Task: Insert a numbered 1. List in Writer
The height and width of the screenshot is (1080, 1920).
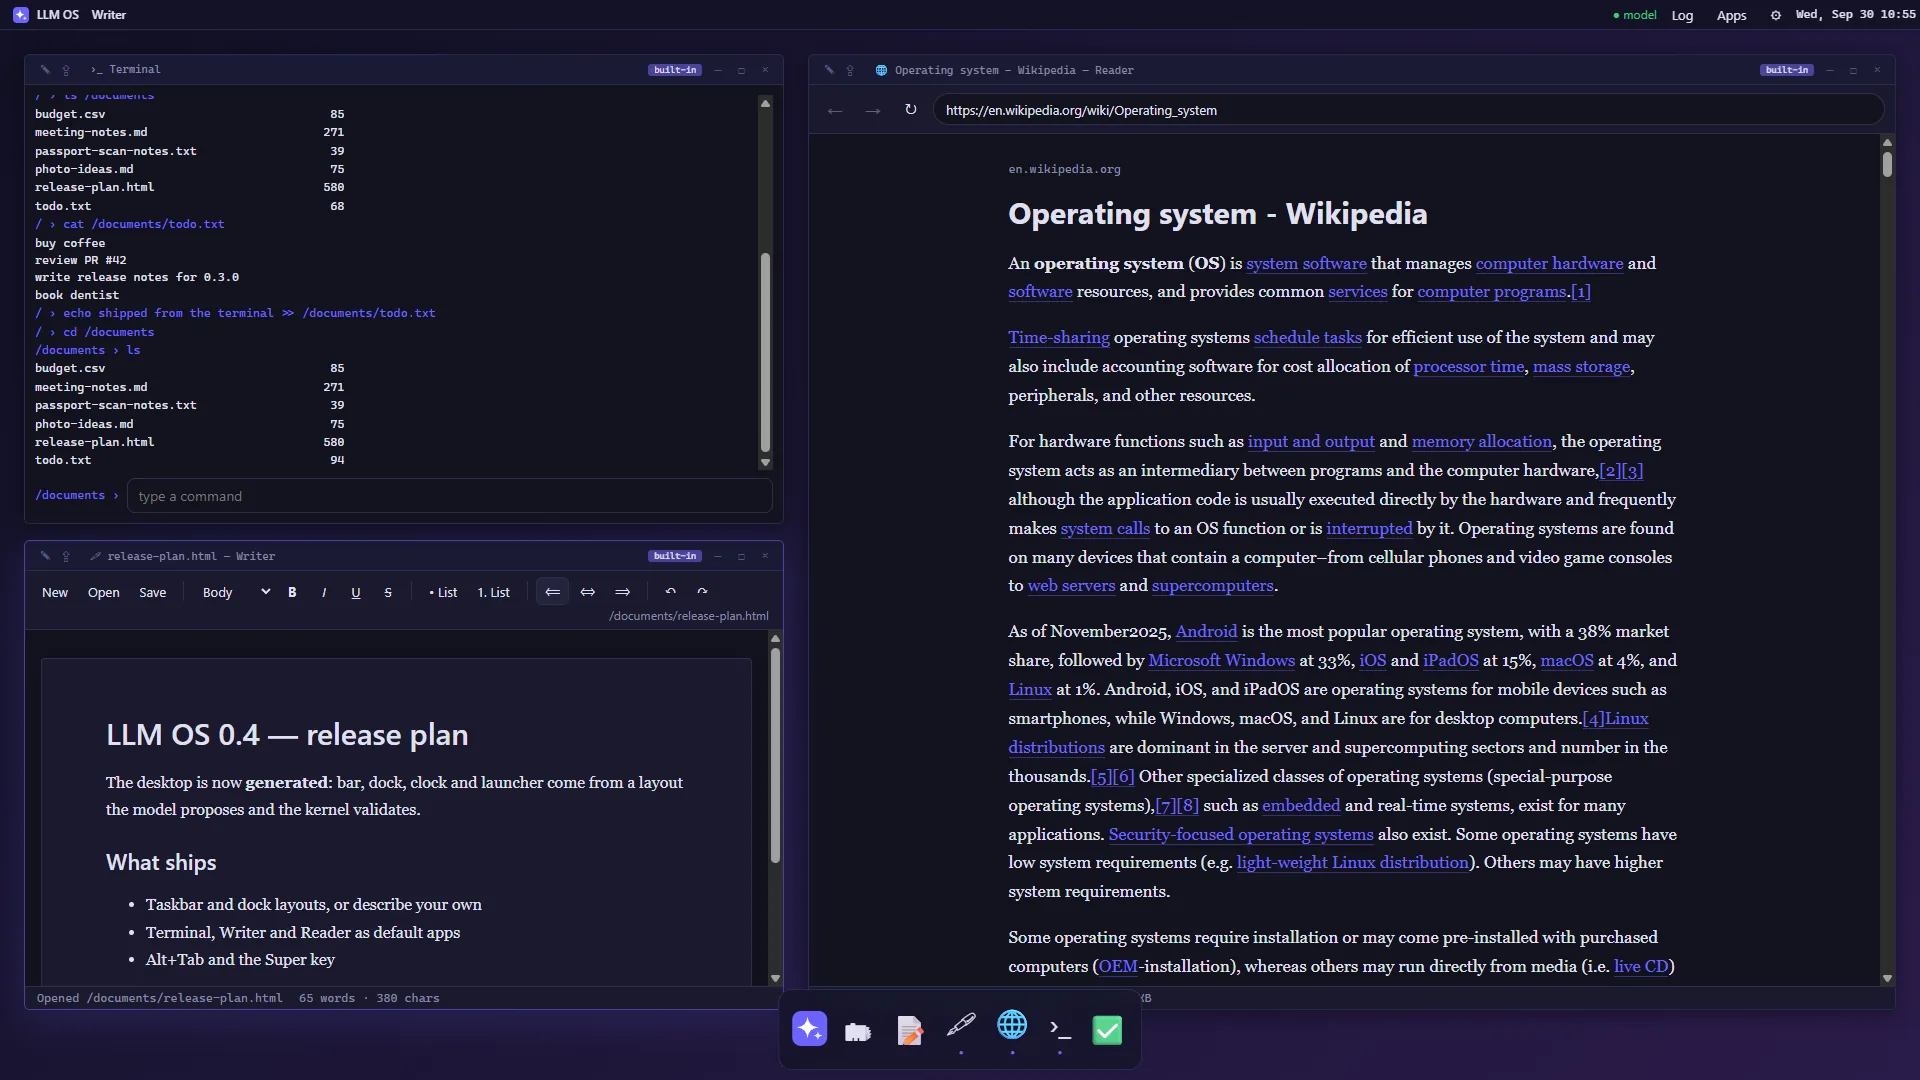Action: click(494, 593)
